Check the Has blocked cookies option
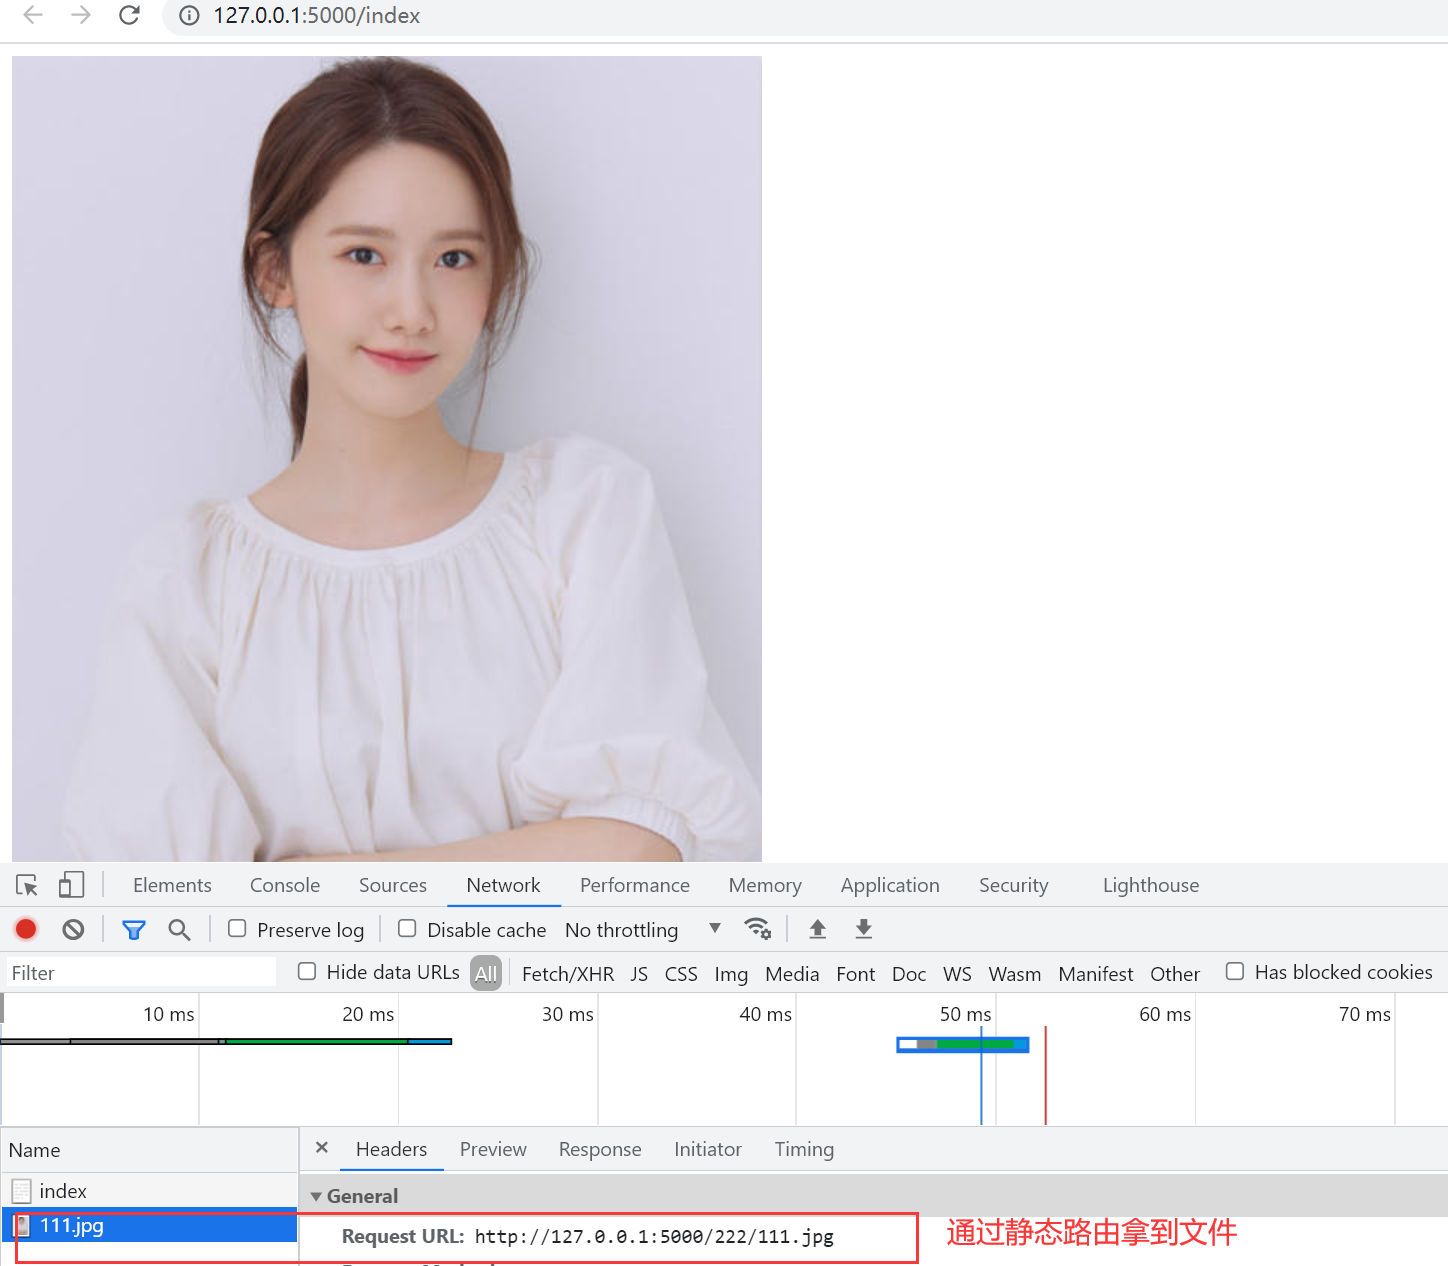The width and height of the screenshot is (1448, 1266). [1235, 972]
